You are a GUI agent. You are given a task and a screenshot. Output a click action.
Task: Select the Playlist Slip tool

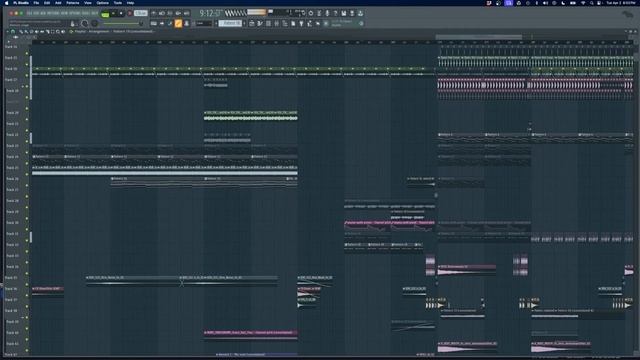point(42,32)
